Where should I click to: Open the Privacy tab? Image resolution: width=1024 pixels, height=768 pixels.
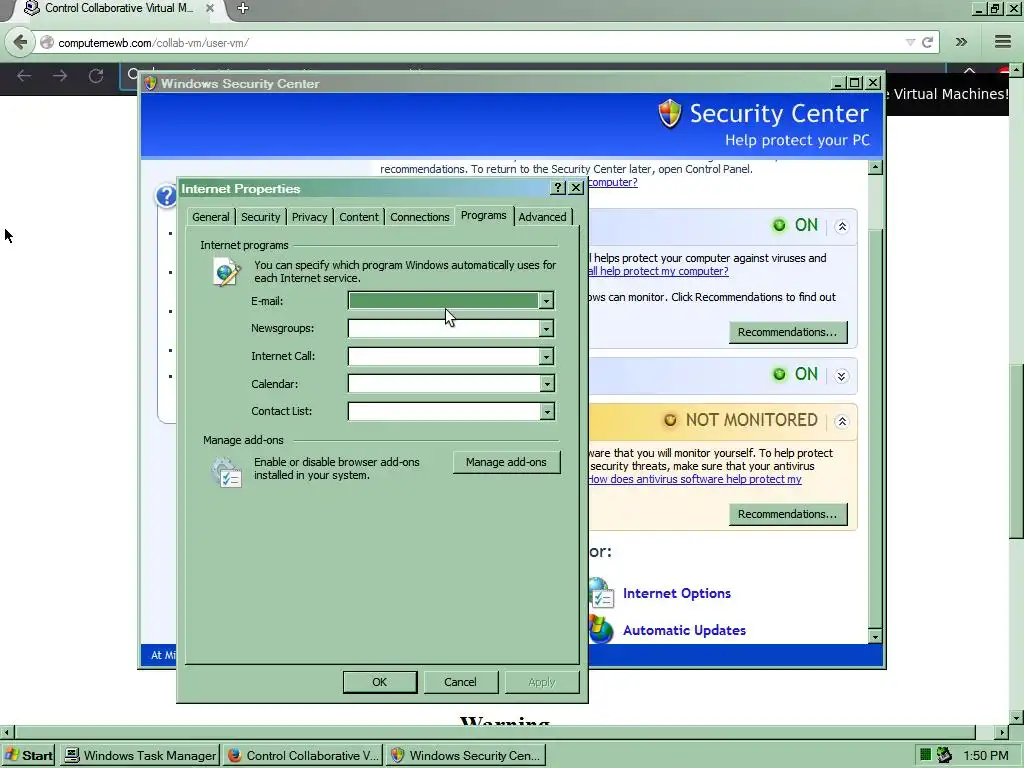pyautogui.click(x=310, y=217)
